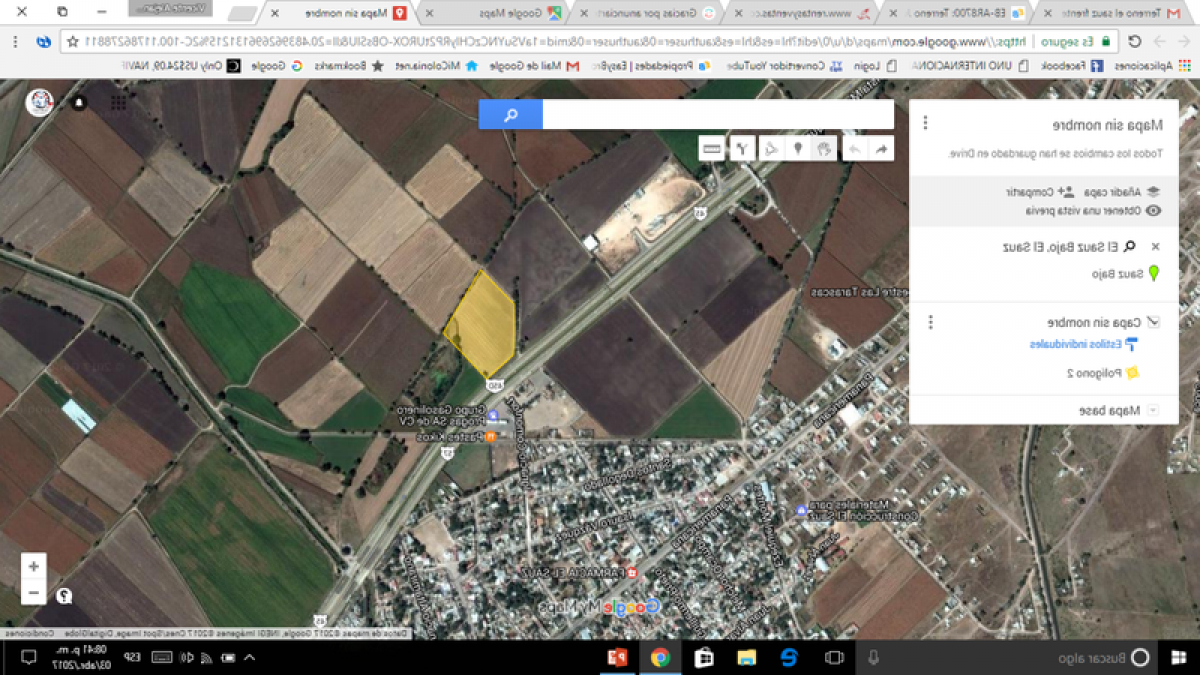The height and width of the screenshot is (675, 1200).
Task: Select the draw line tool
Action: [770, 148]
